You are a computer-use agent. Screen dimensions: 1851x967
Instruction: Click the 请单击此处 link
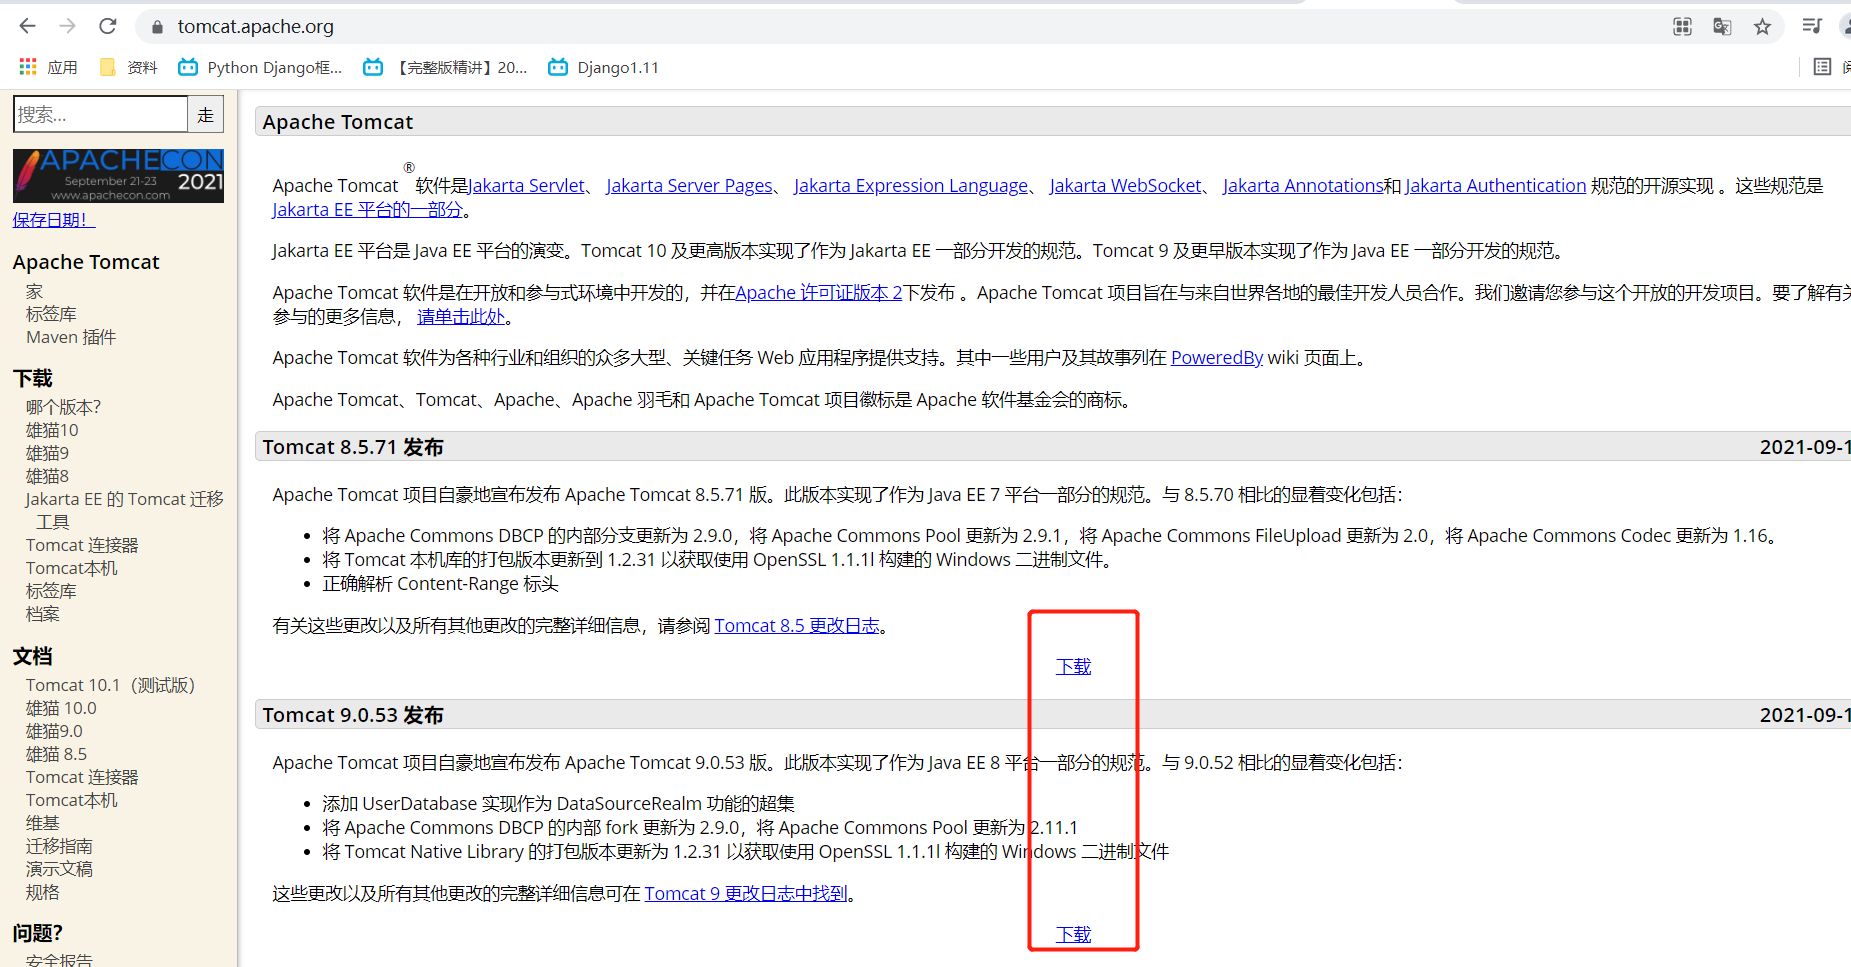tap(461, 316)
